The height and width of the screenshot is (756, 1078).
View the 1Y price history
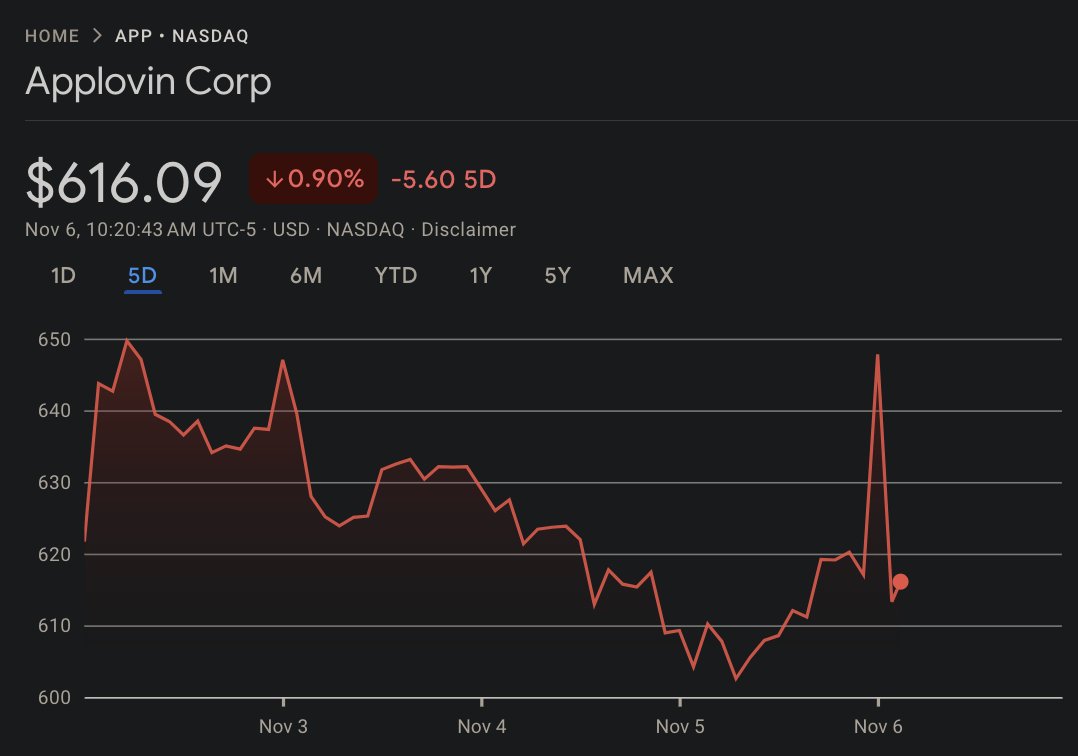[x=480, y=275]
